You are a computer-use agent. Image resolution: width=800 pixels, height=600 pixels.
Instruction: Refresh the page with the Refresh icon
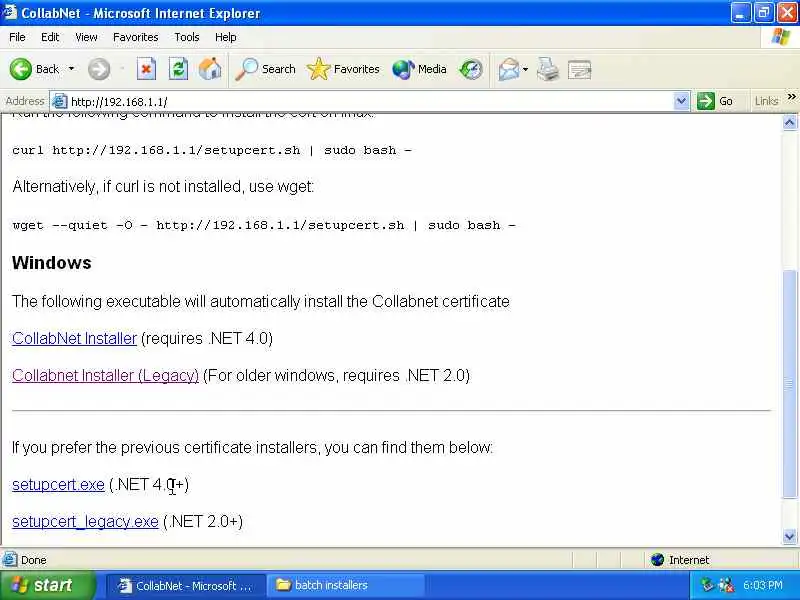(x=178, y=69)
